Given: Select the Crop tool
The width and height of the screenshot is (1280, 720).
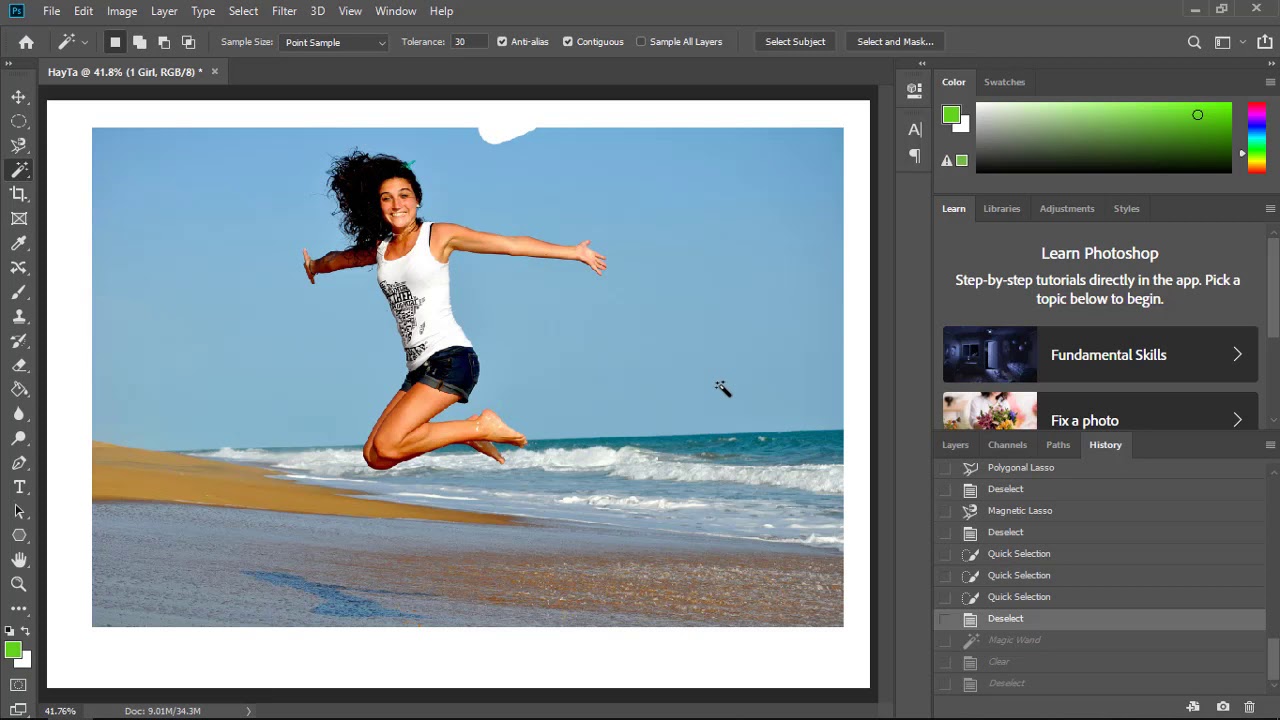Looking at the screenshot, I should point(19,194).
